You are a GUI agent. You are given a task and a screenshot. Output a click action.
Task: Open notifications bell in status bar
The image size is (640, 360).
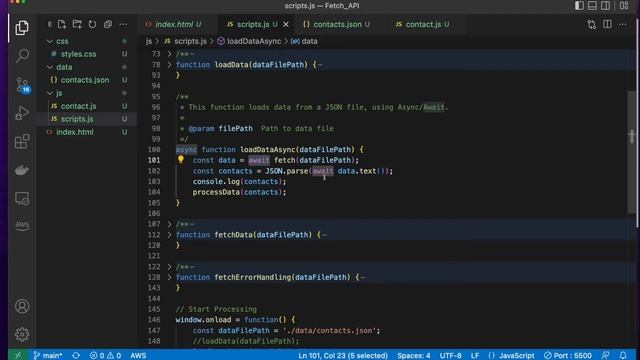(623, 355)
